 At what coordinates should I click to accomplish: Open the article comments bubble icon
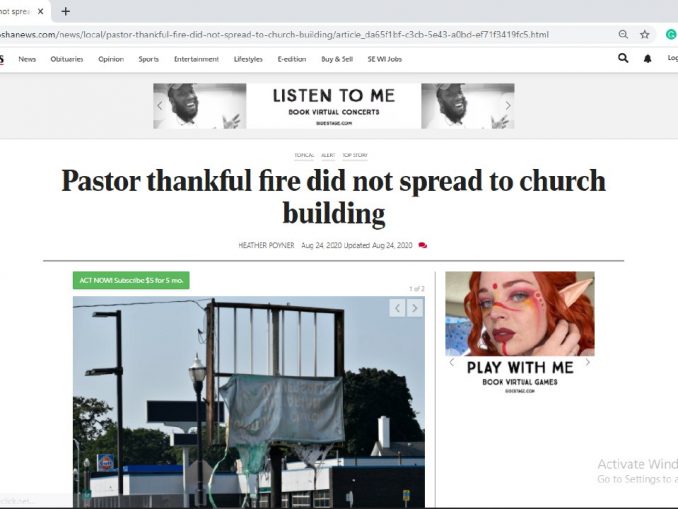(x=422, y=245)
